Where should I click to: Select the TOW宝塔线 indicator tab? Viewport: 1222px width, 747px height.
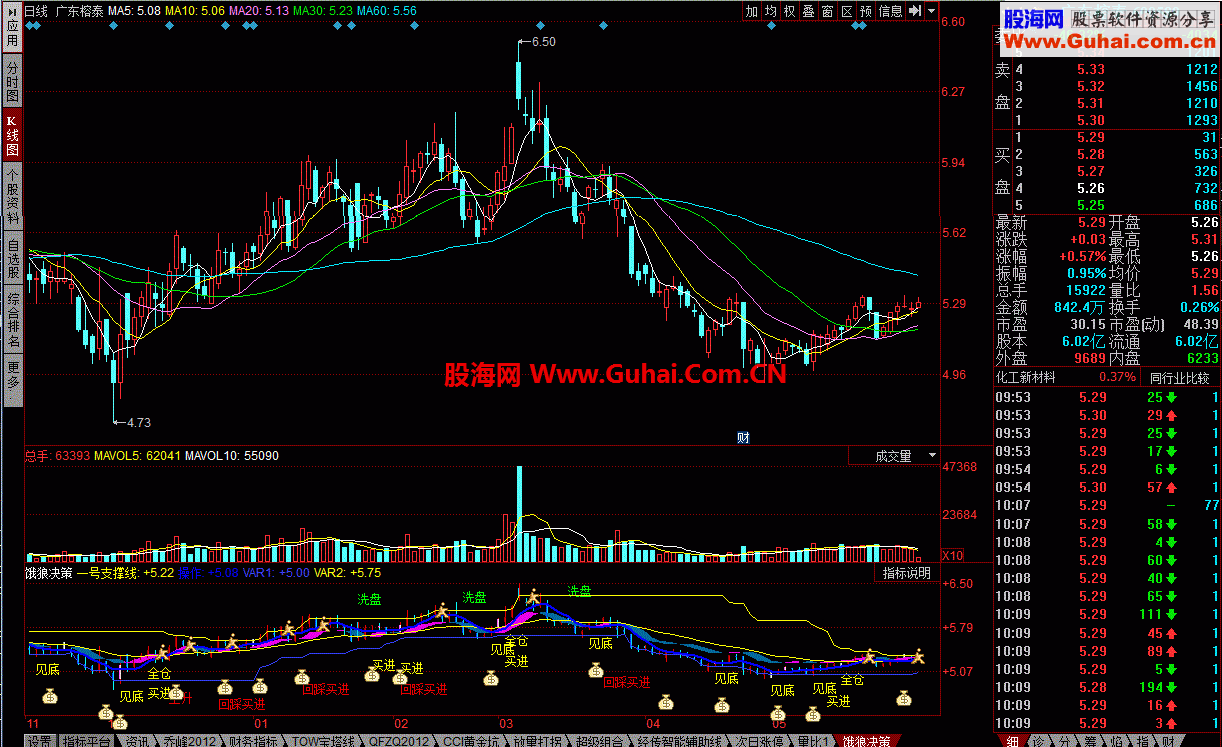(x=325, y=740)
